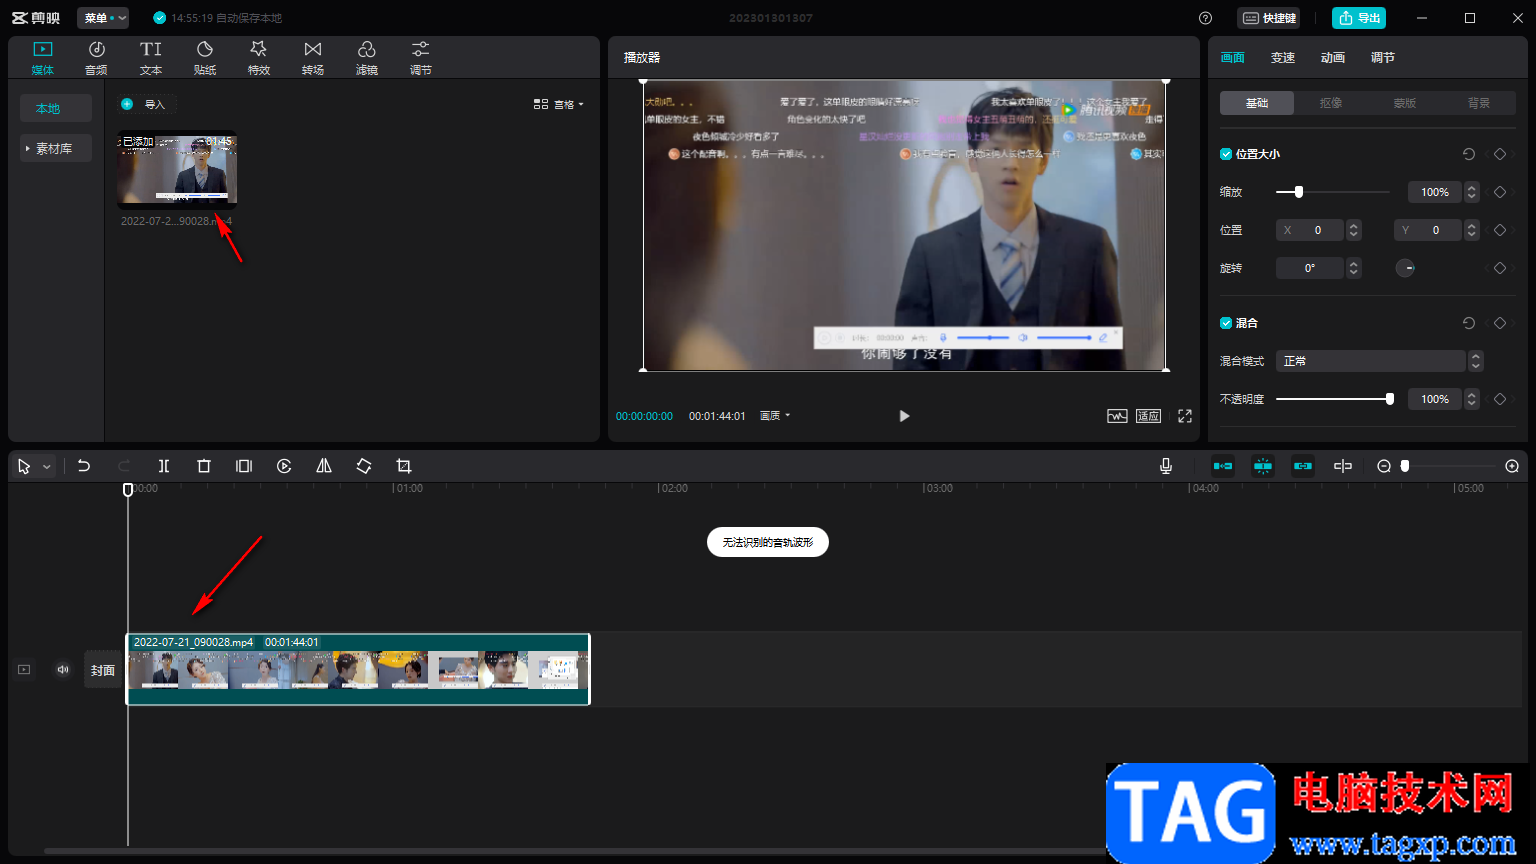Open the 菜单 menu dropdown

point(103,18)
